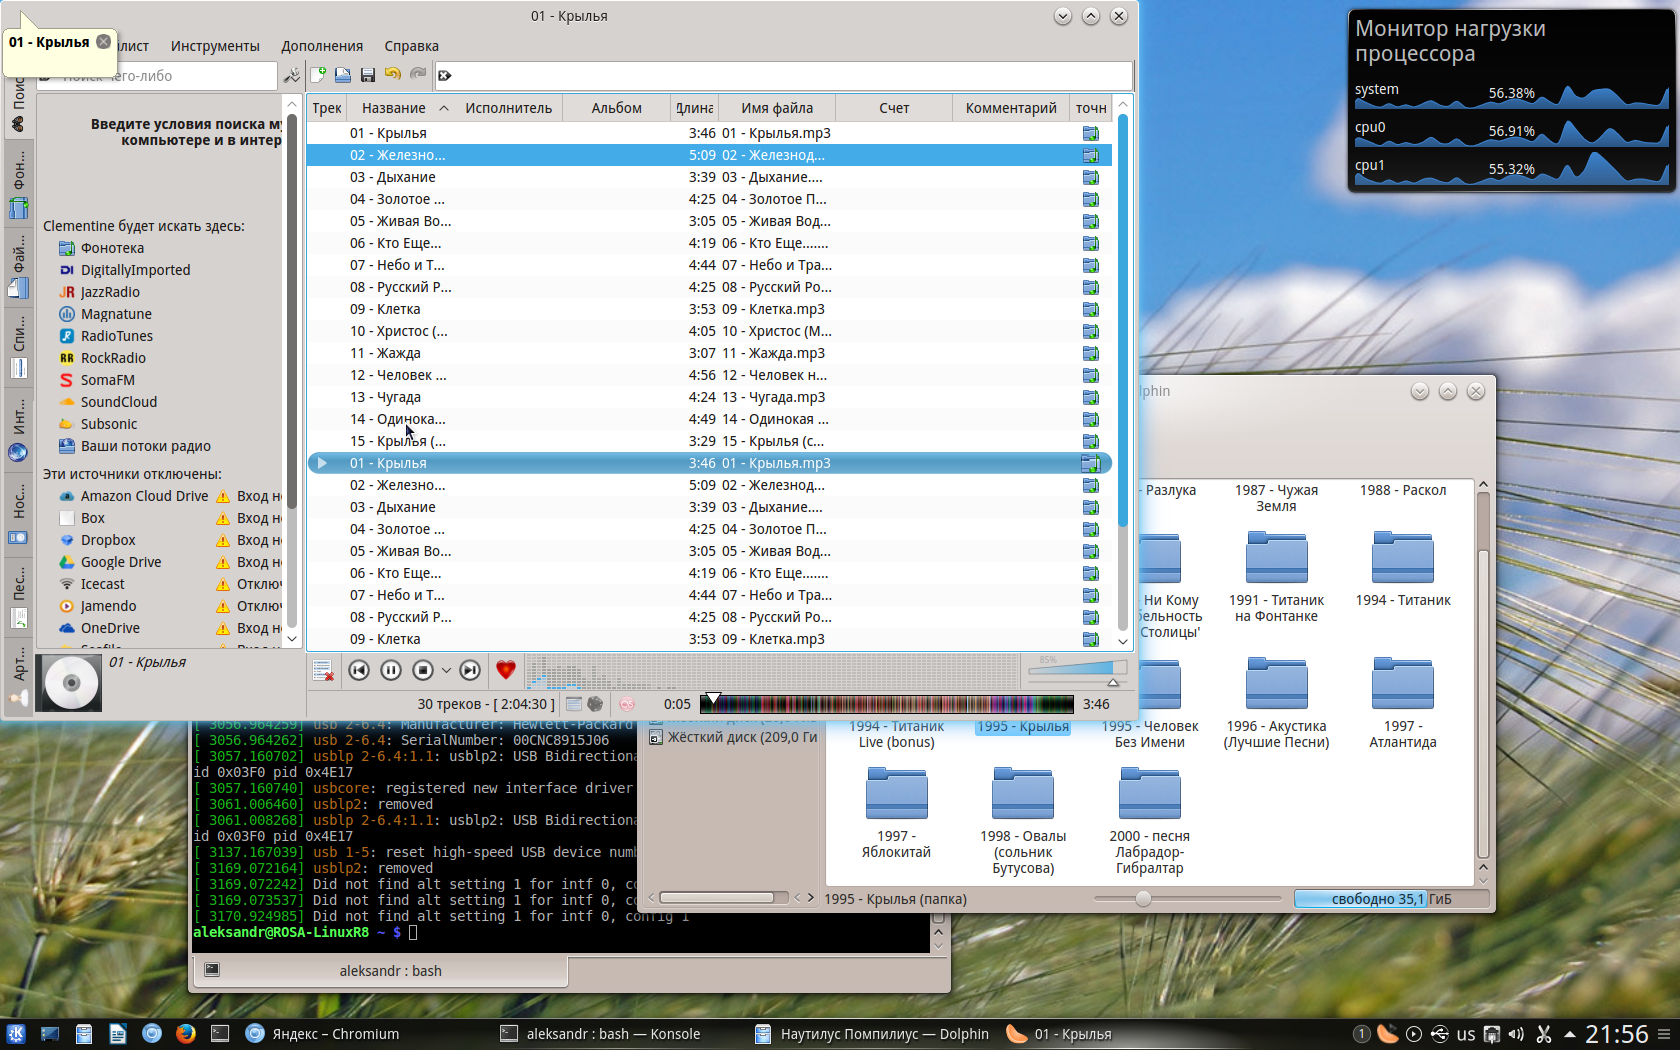
Task: Click the track position moodbar slider
Action: click(x=886, y=704)
